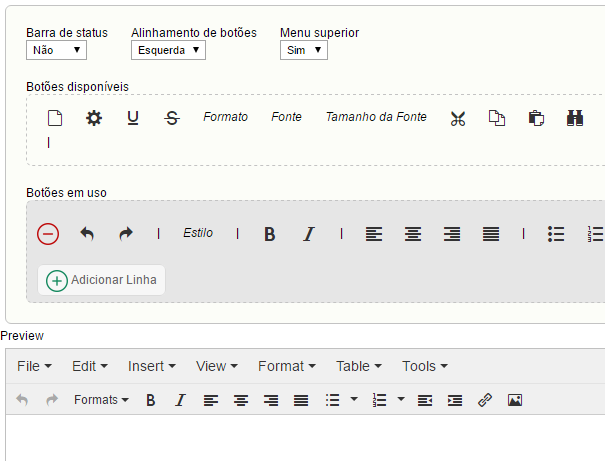The width and height of the screenshot is (605, 461).
Task: Open the Alinhamento de botões dropdown
Action: [x=168, y=50]
